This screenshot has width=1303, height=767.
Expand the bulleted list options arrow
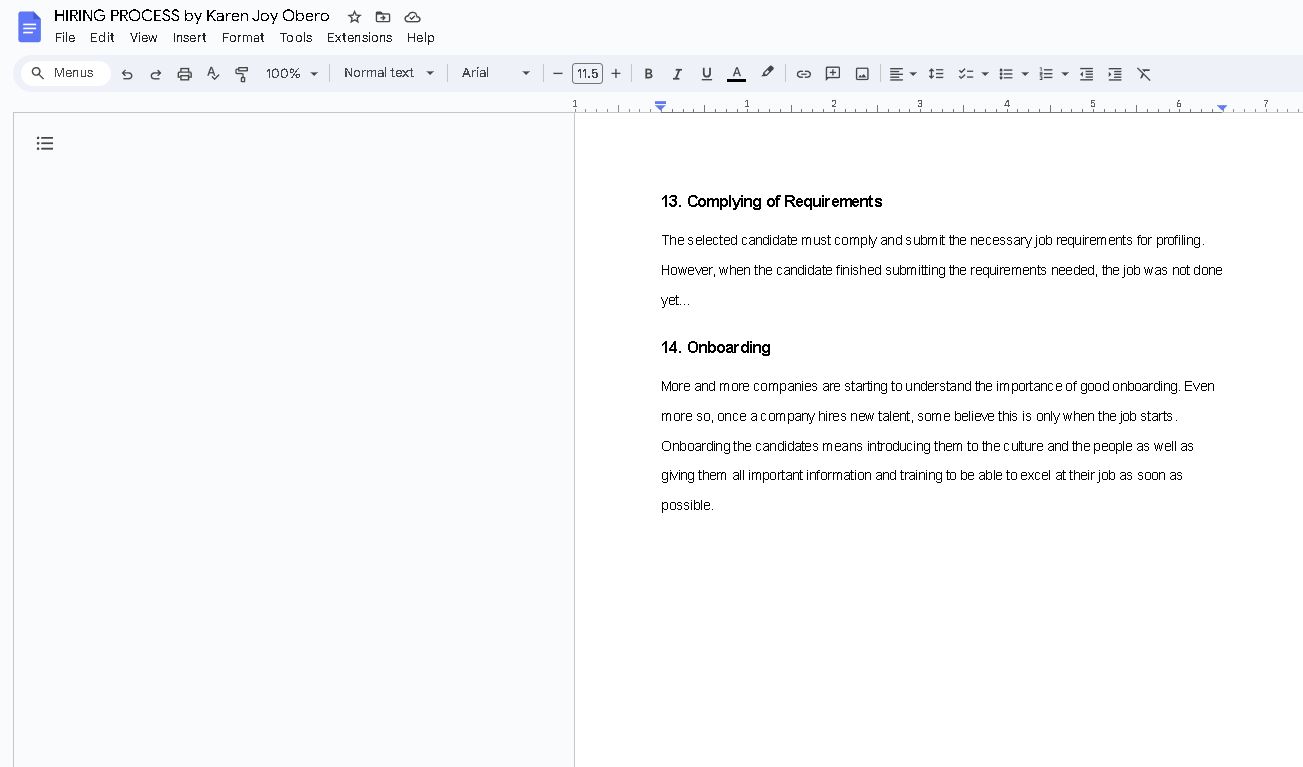pyautogui.click(x=1025, y=74)
